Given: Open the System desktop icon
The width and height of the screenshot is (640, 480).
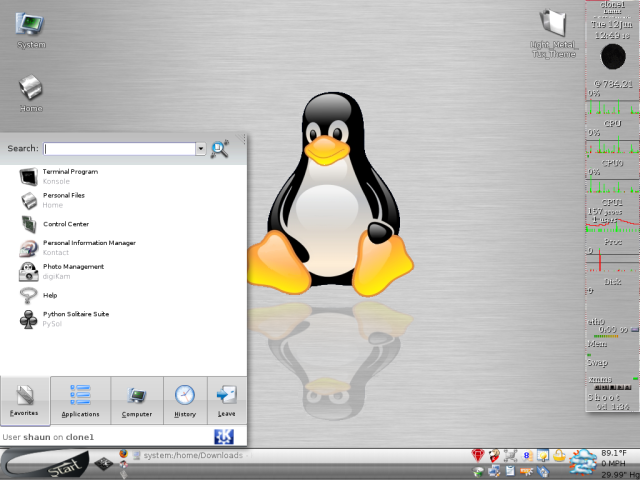Looking at the screenshot, I should (x=30, y=30).
